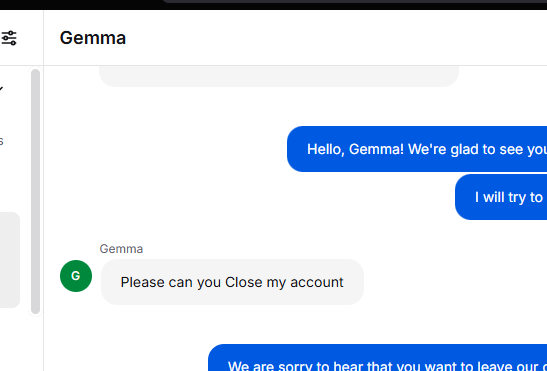The image size is (547, 371).
Task: Click the black window title bar
Action: click(x=80, y=5)
